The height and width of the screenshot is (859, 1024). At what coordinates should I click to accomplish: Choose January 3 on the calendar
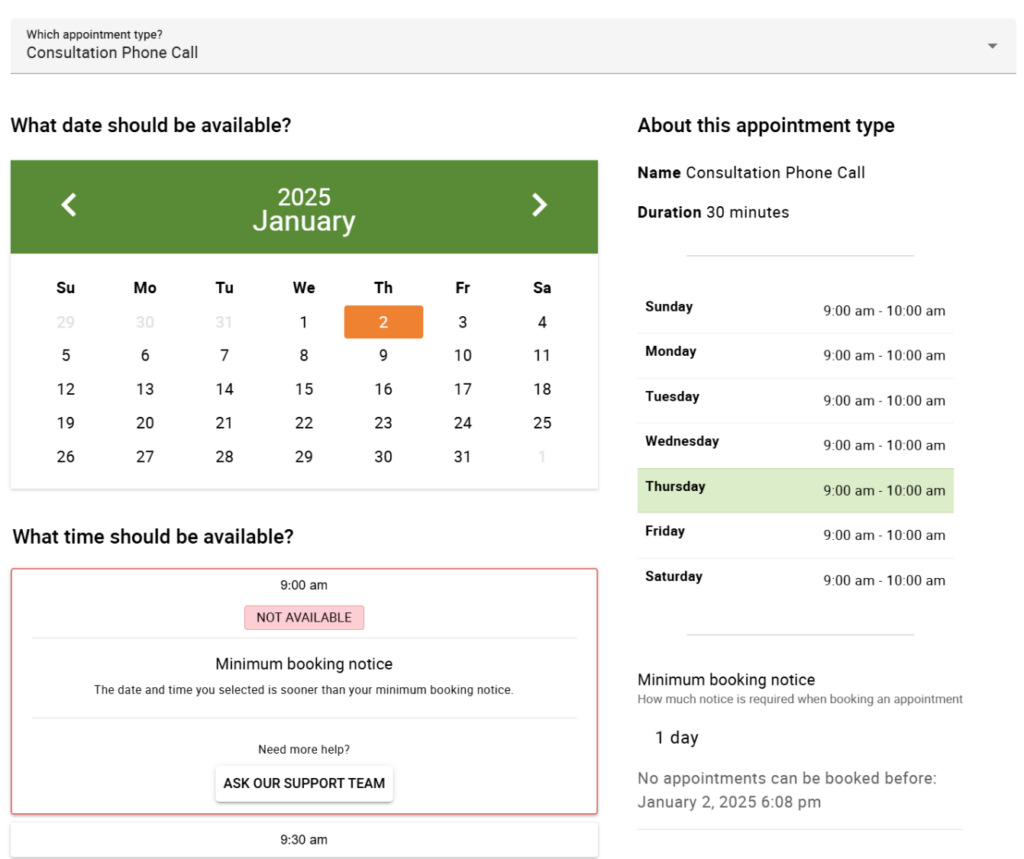point(462,322)
